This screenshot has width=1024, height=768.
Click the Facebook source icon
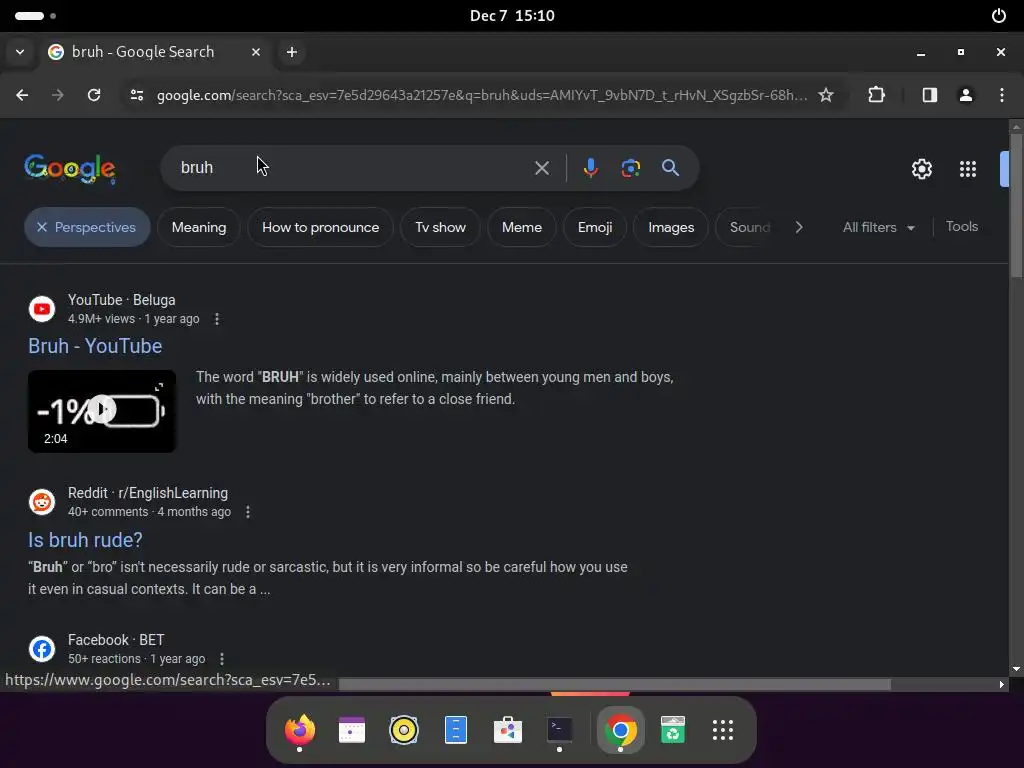pos(42,649)
